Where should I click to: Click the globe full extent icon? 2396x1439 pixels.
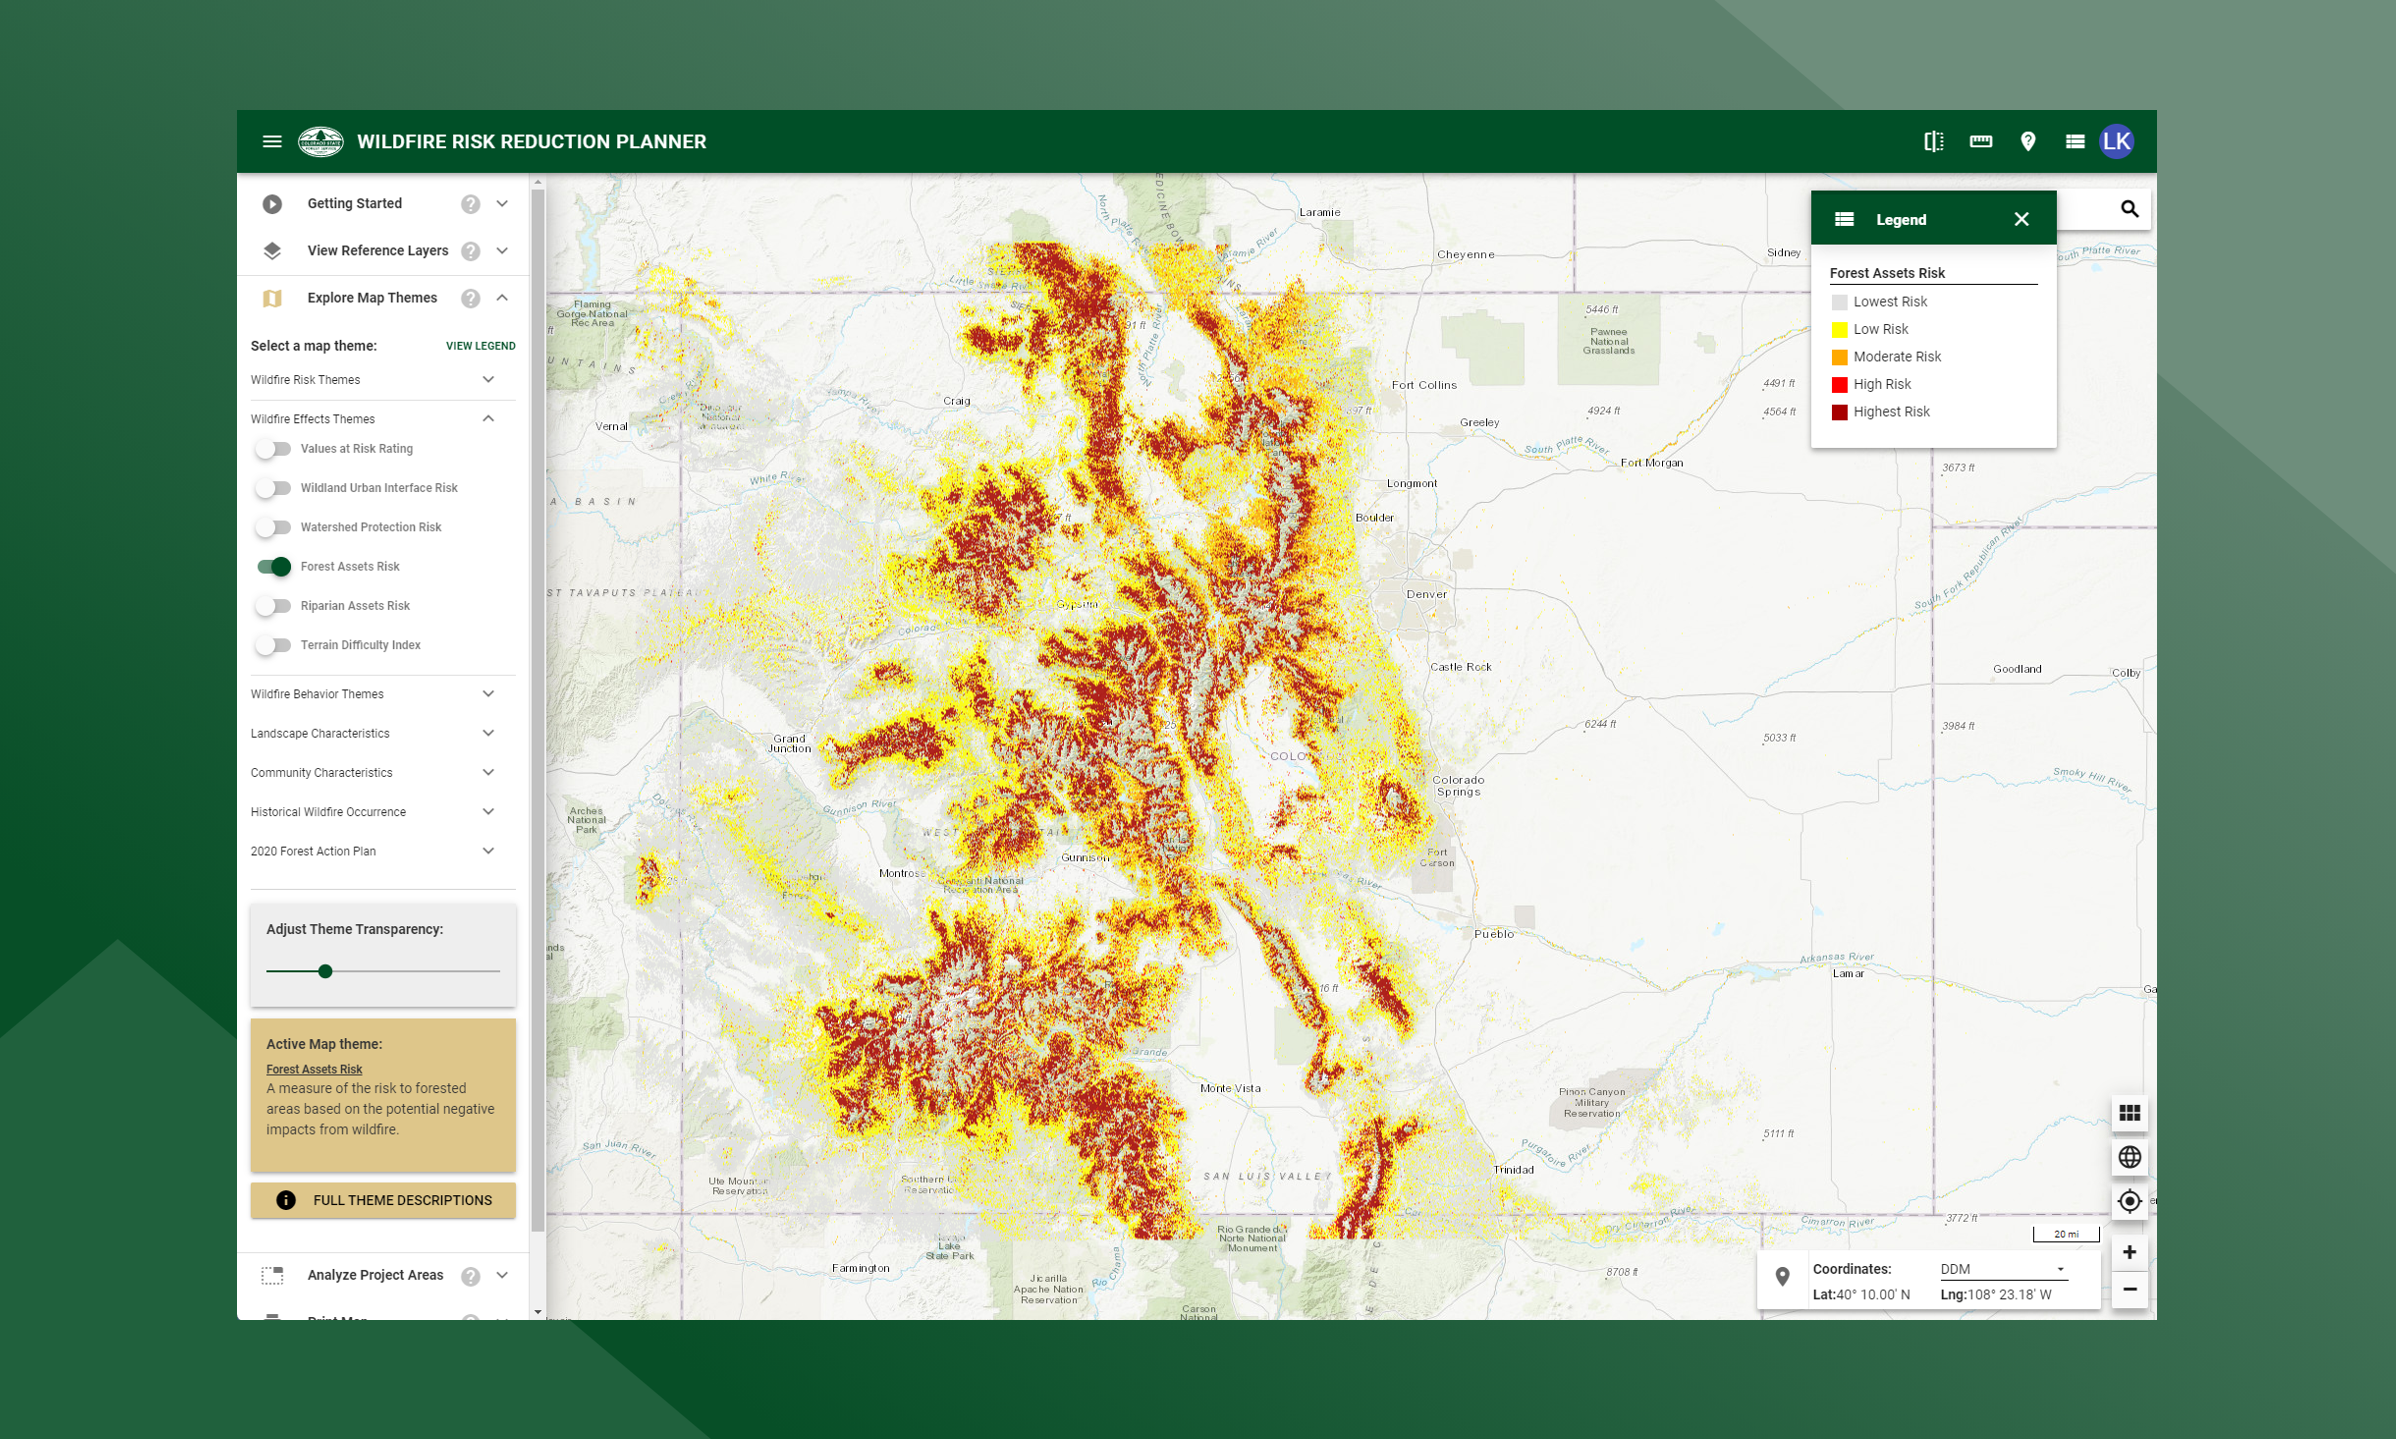[2130, 1157]
